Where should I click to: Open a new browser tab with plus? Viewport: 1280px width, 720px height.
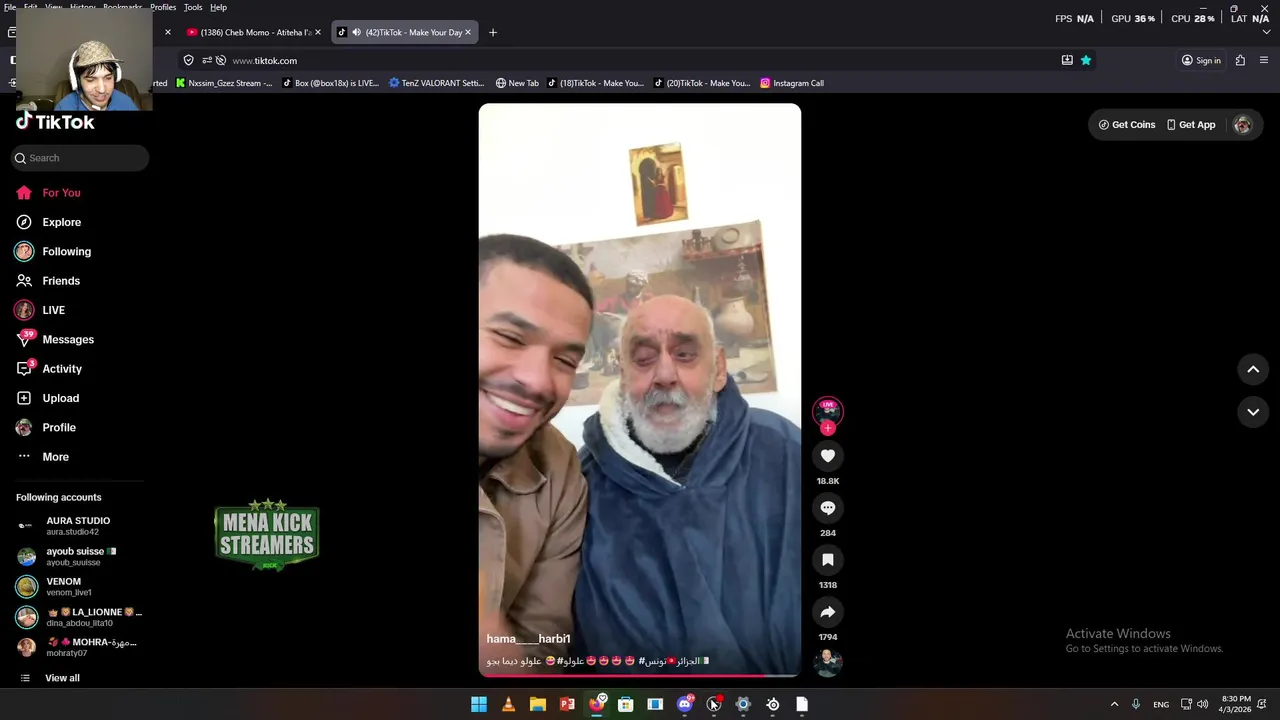(x=492, y=32)
